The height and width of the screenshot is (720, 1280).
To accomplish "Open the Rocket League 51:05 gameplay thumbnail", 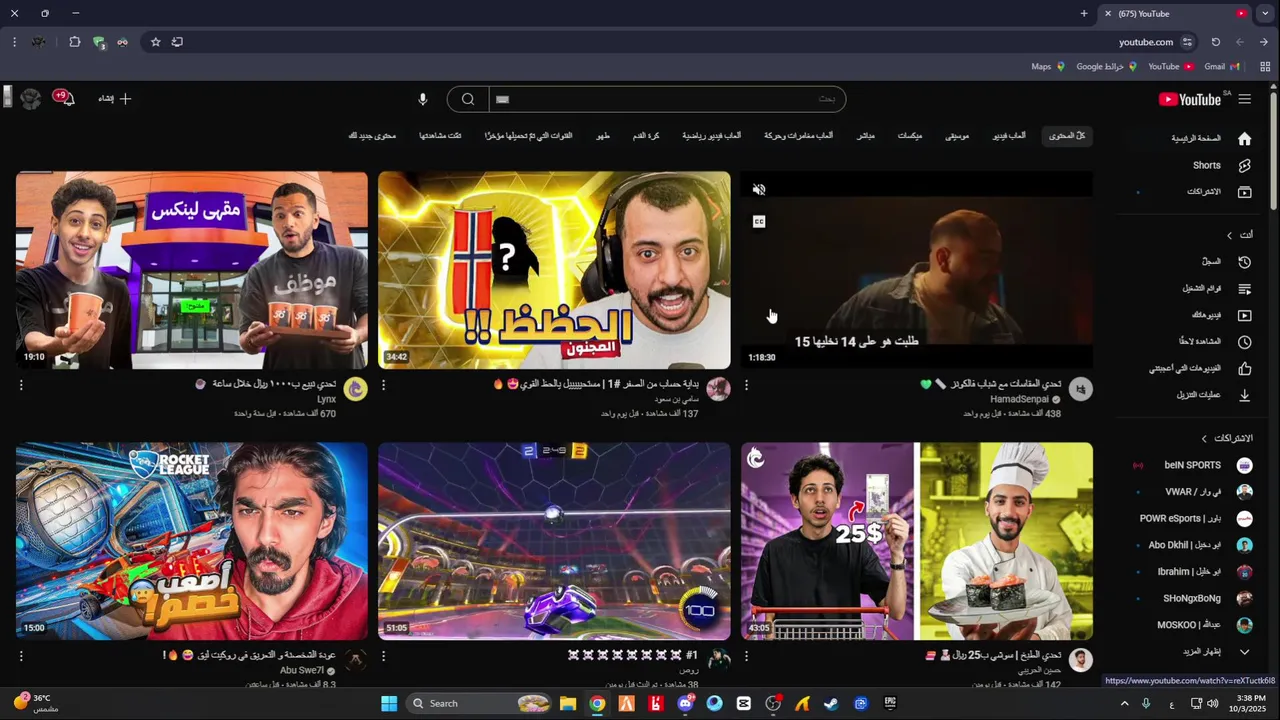I will tap(554, 541).
